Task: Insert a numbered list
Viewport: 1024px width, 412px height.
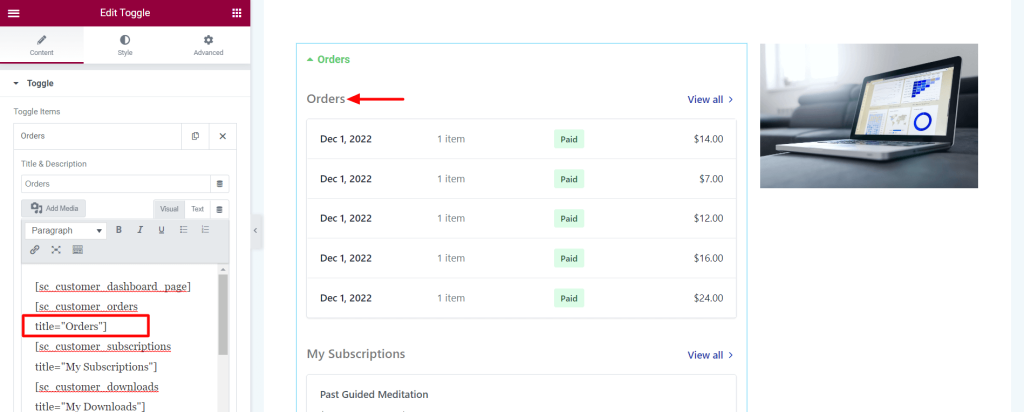Action: coord(205,230)
